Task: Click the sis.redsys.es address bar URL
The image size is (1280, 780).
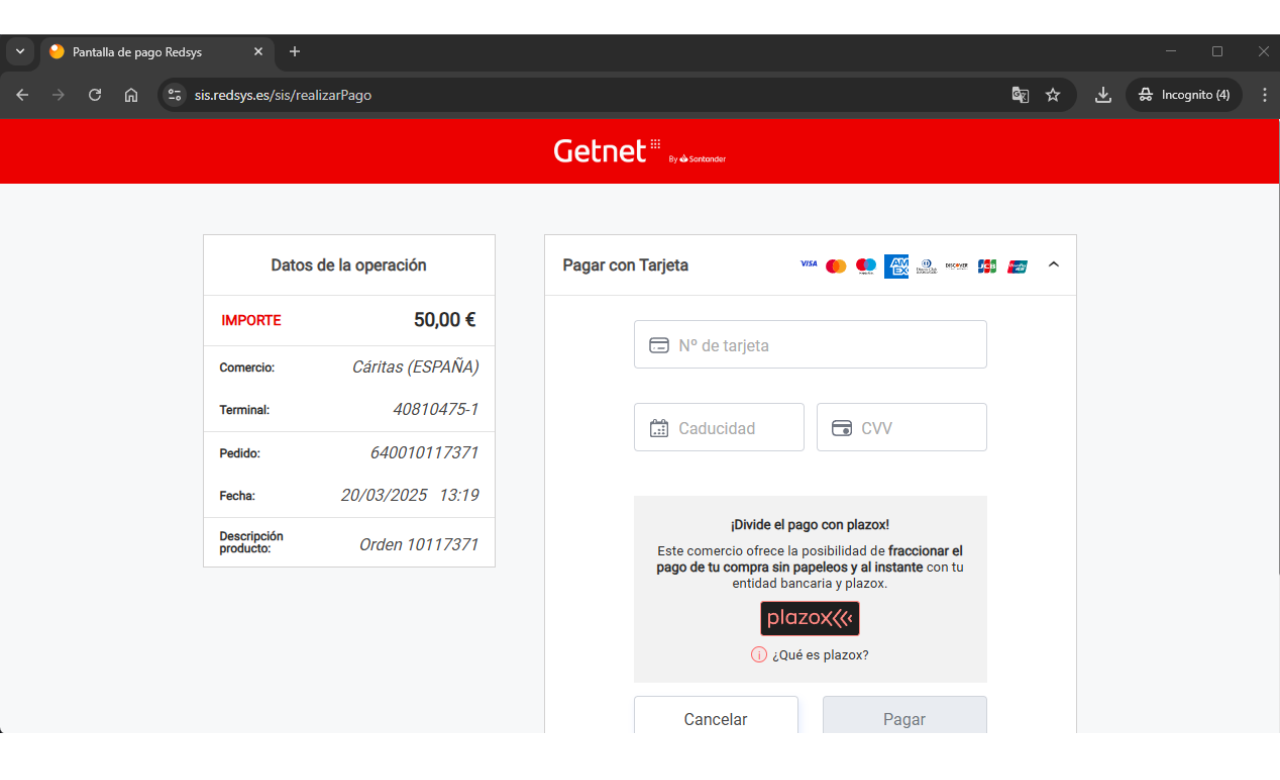Action: pos(283,95)
